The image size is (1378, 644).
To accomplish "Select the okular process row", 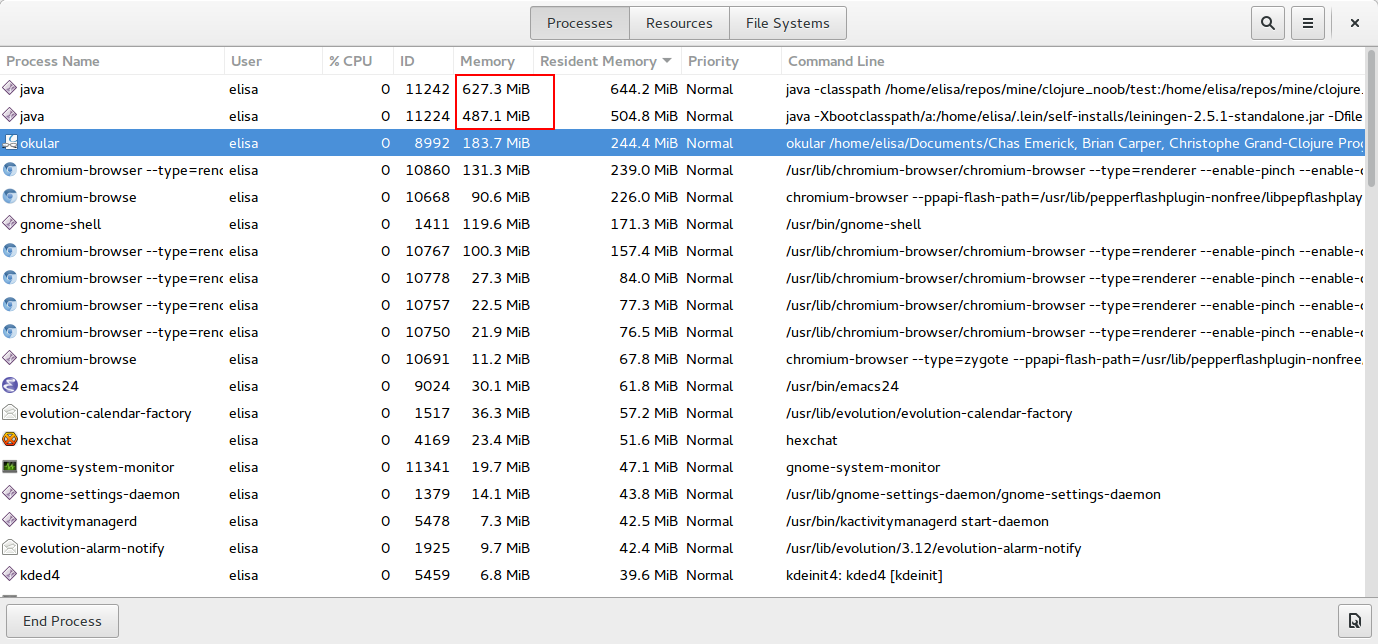I will coord(682,143).
